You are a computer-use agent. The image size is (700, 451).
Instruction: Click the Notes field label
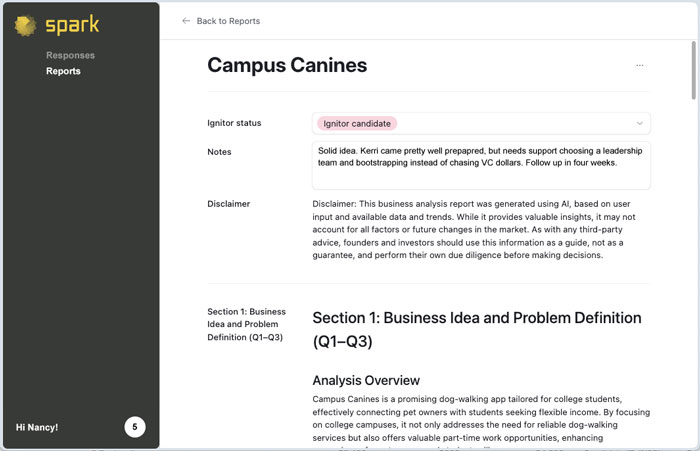pos(219,152)
